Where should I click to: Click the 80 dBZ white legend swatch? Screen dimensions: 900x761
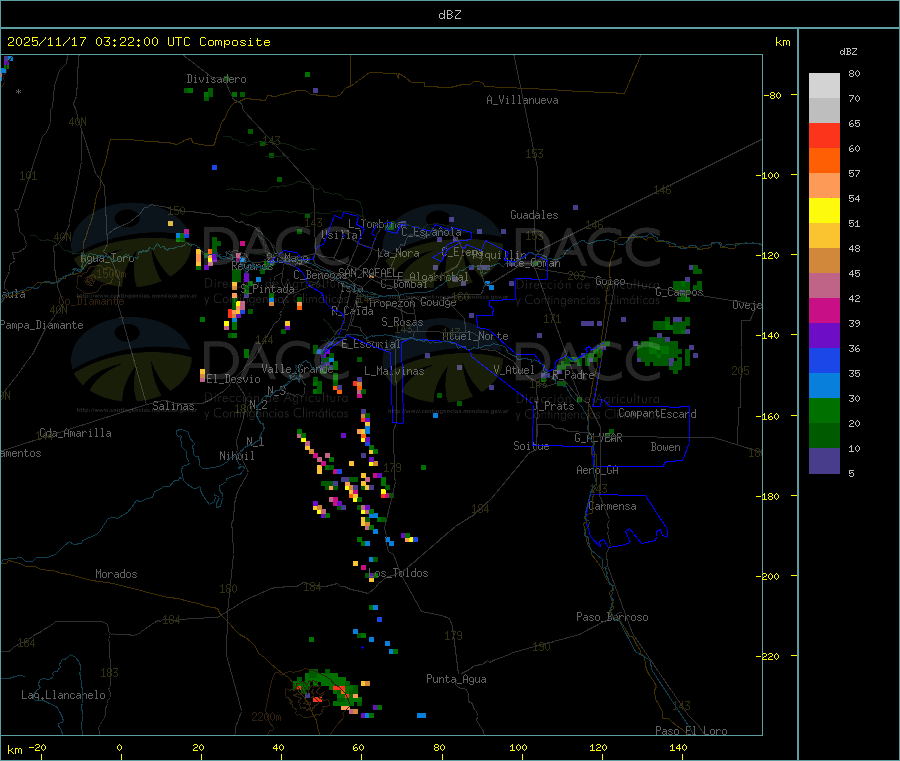click(824, 86)
